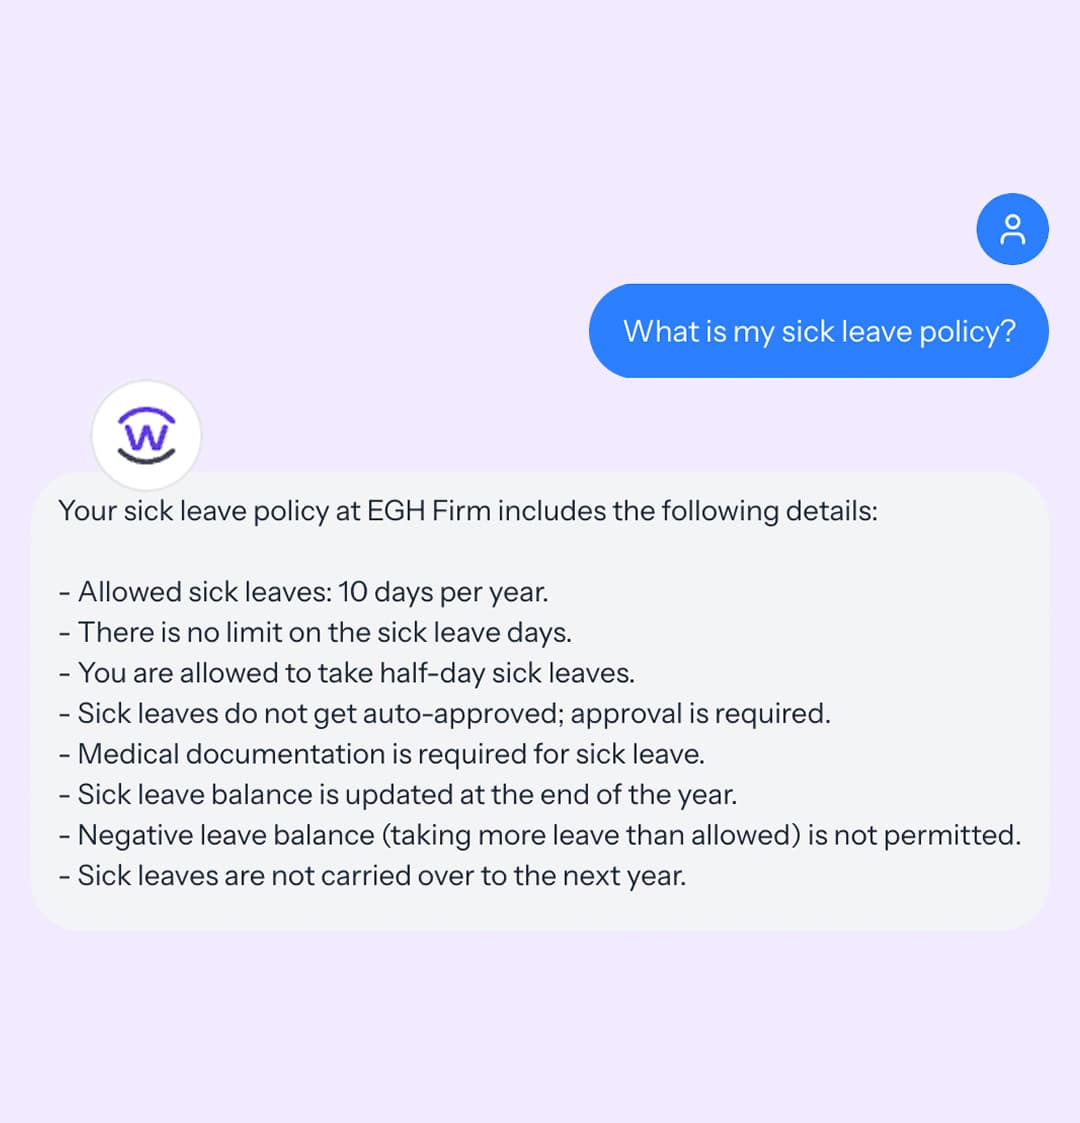Click the "Negative leave balance" bullet line
Image resolution: width=1080 pixels, height=1123 pixels.
pyautogui.click(x=539, y=835)
